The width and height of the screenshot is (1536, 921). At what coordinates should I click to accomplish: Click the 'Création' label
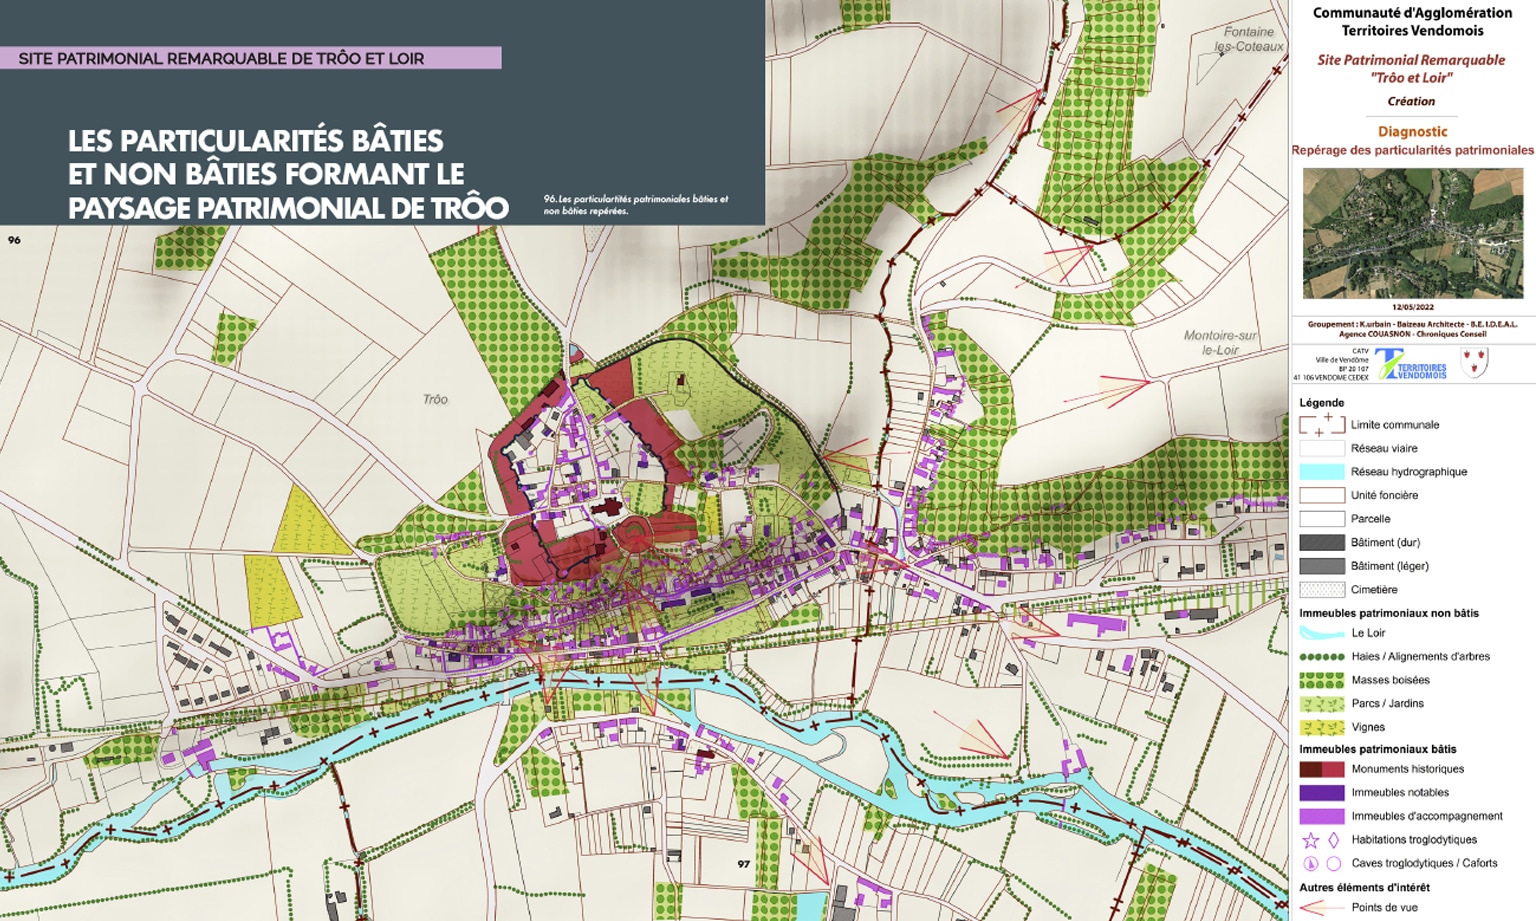coord(1411,101)
